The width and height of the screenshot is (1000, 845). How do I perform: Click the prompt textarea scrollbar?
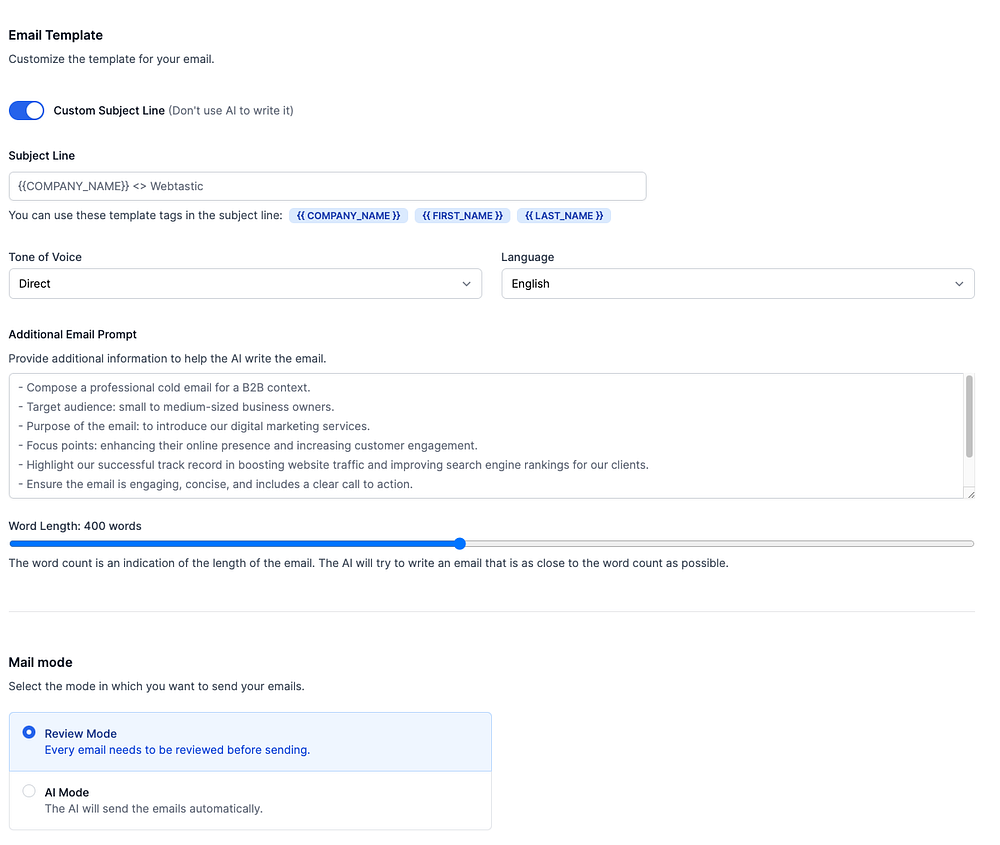pyautogui.click(x=969, y=417)
